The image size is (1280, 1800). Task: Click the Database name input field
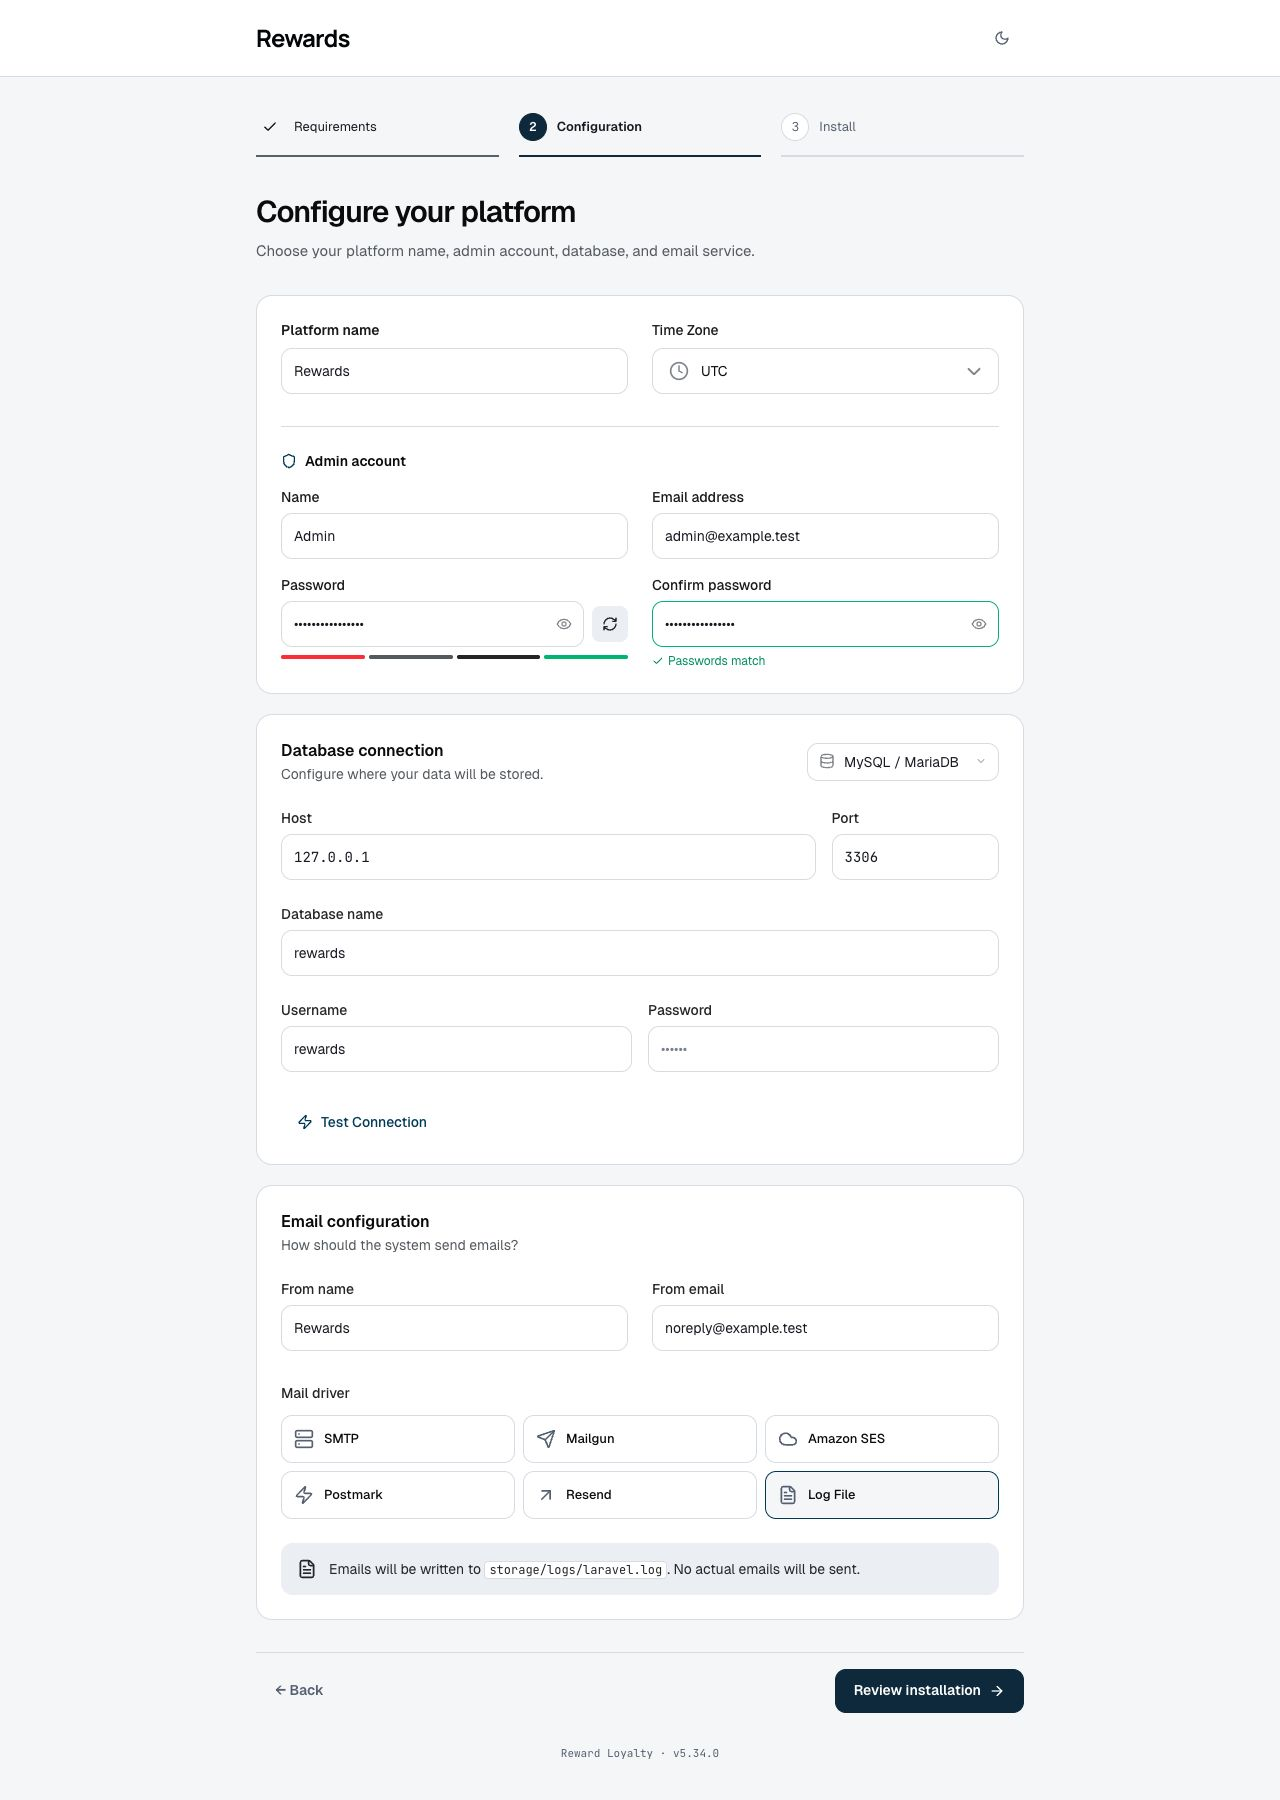click(640, 953)
